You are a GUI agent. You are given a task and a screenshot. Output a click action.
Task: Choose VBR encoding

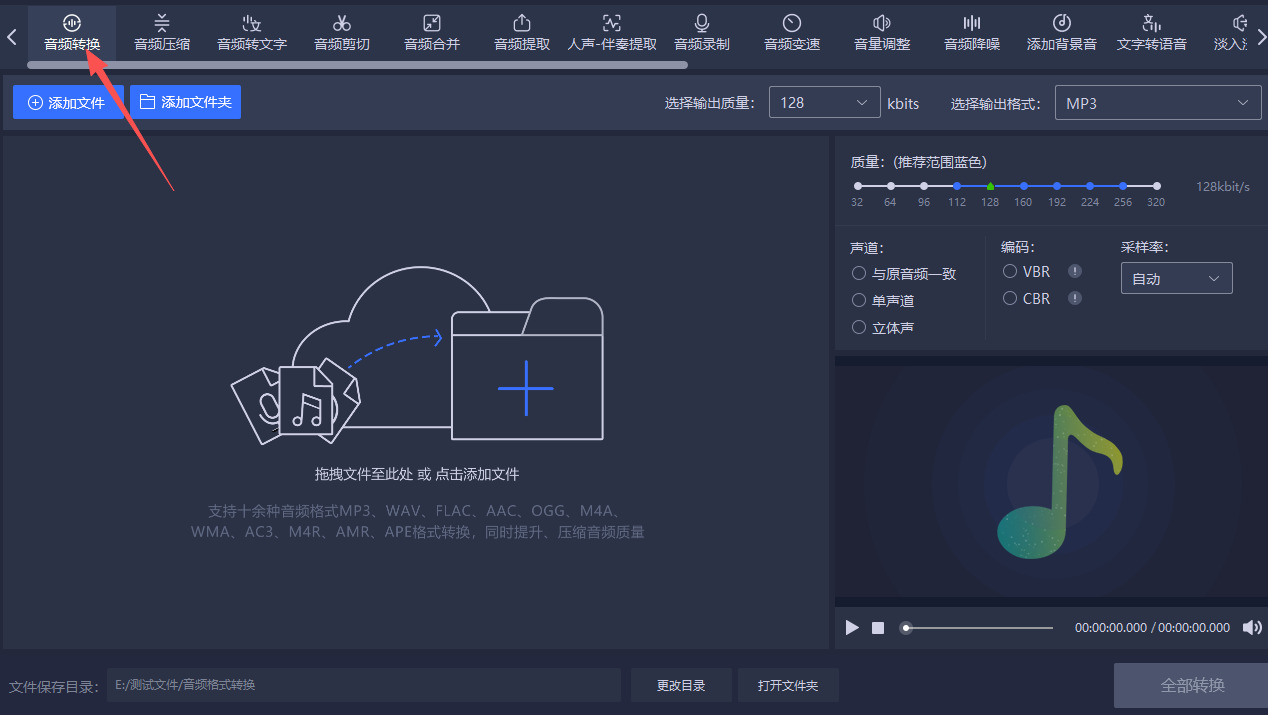(x=1026, y=271)
